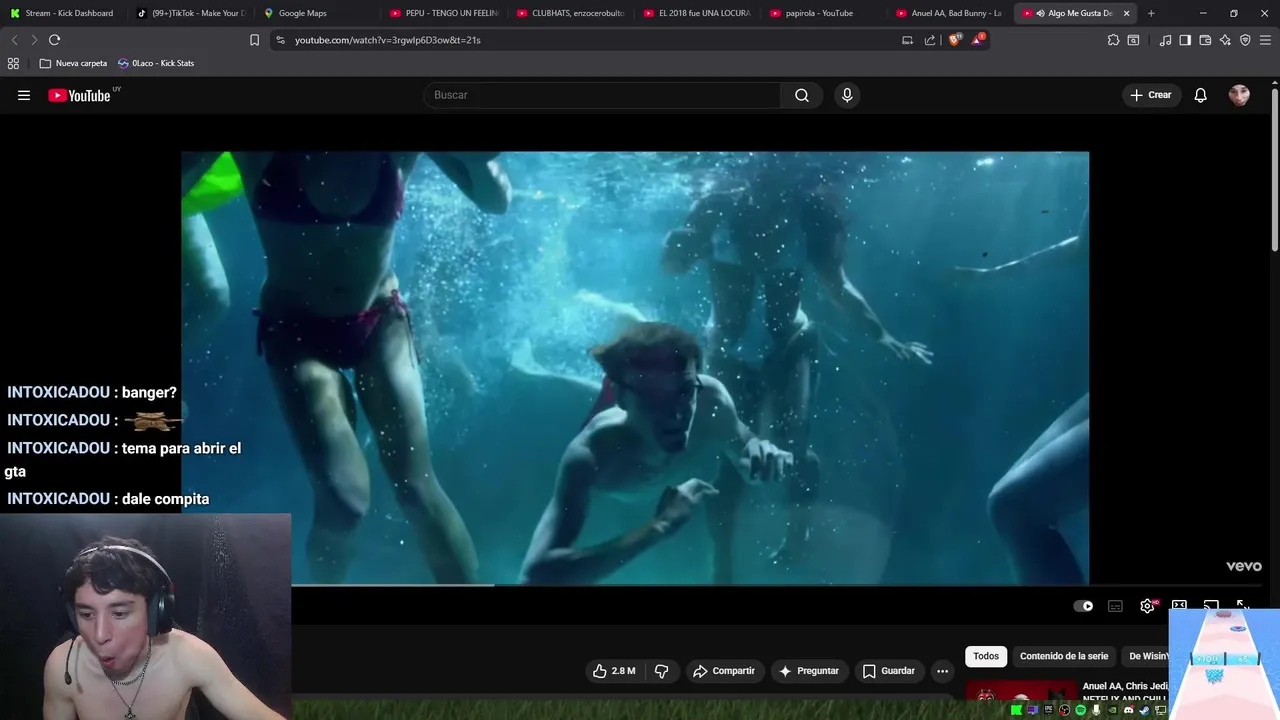Click the underwater video to pause
This screenshot has width=1280, height=720.
(x=635, y=368)
